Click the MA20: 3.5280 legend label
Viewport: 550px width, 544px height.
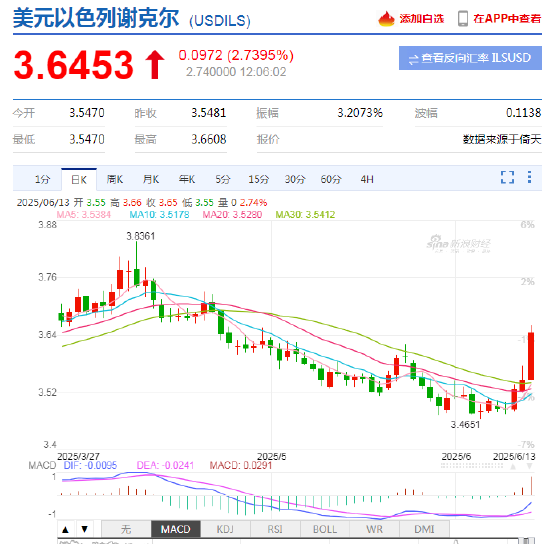coord(232,214)
